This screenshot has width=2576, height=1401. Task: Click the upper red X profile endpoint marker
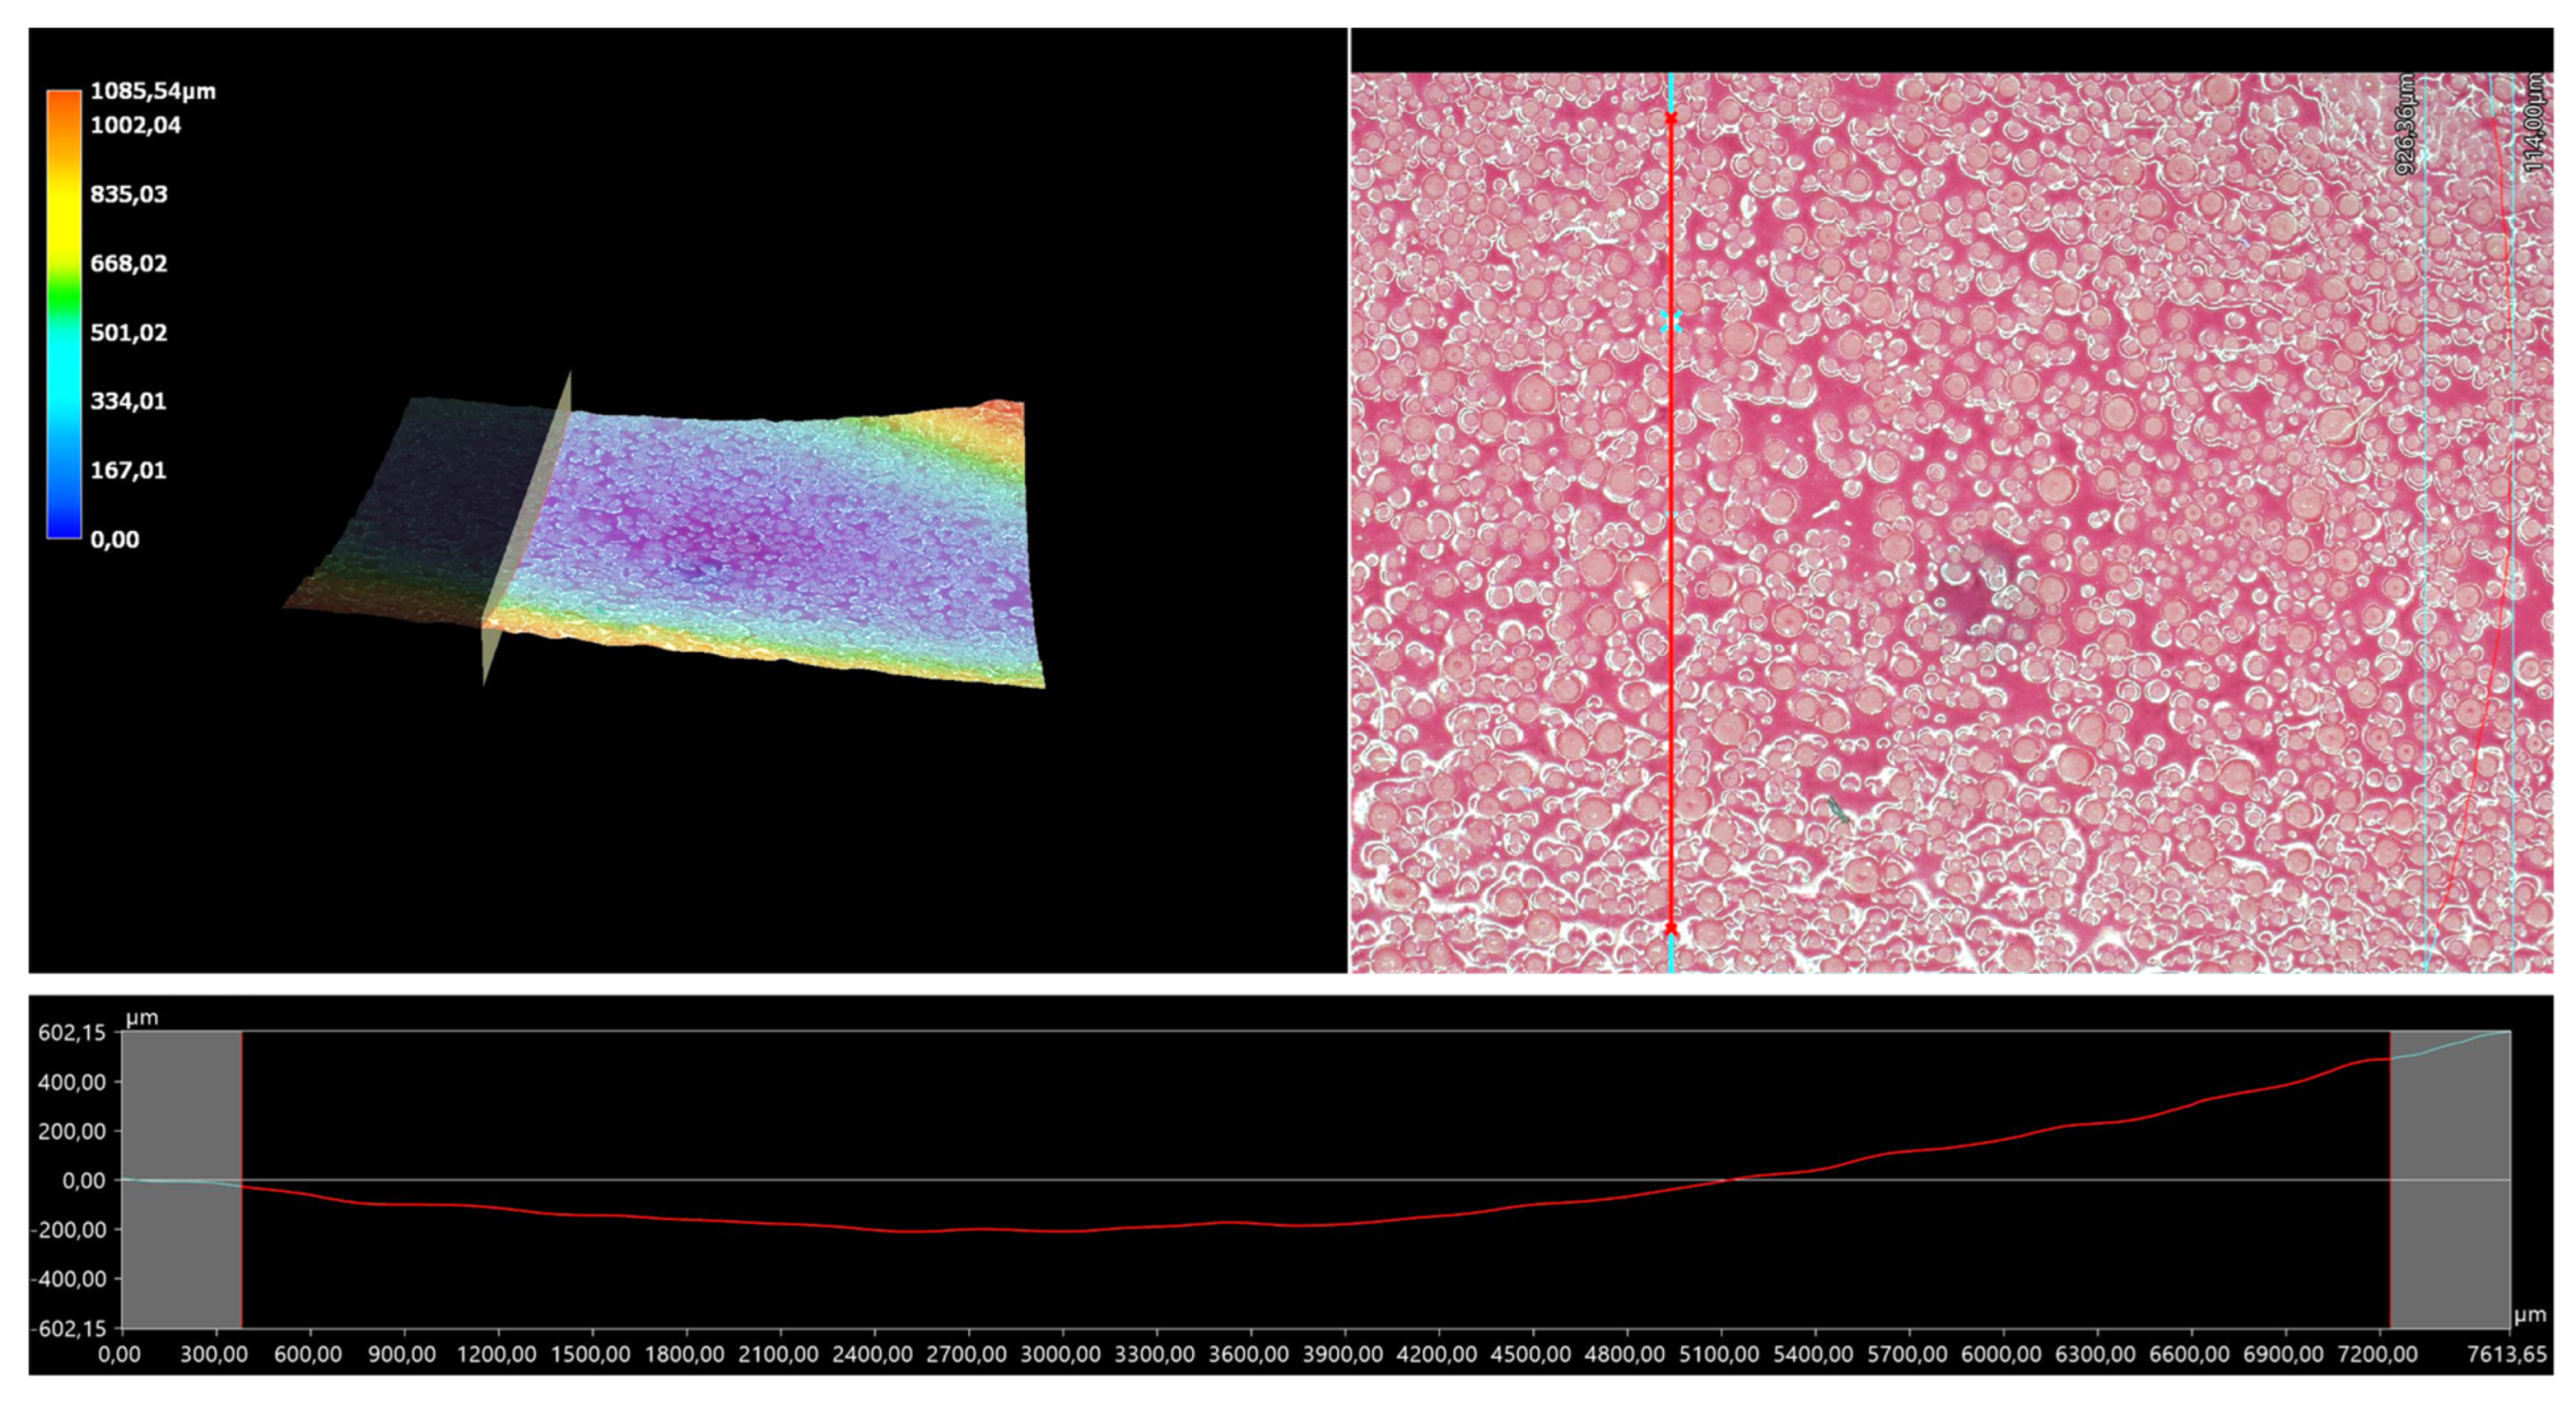coord(1673,118)
